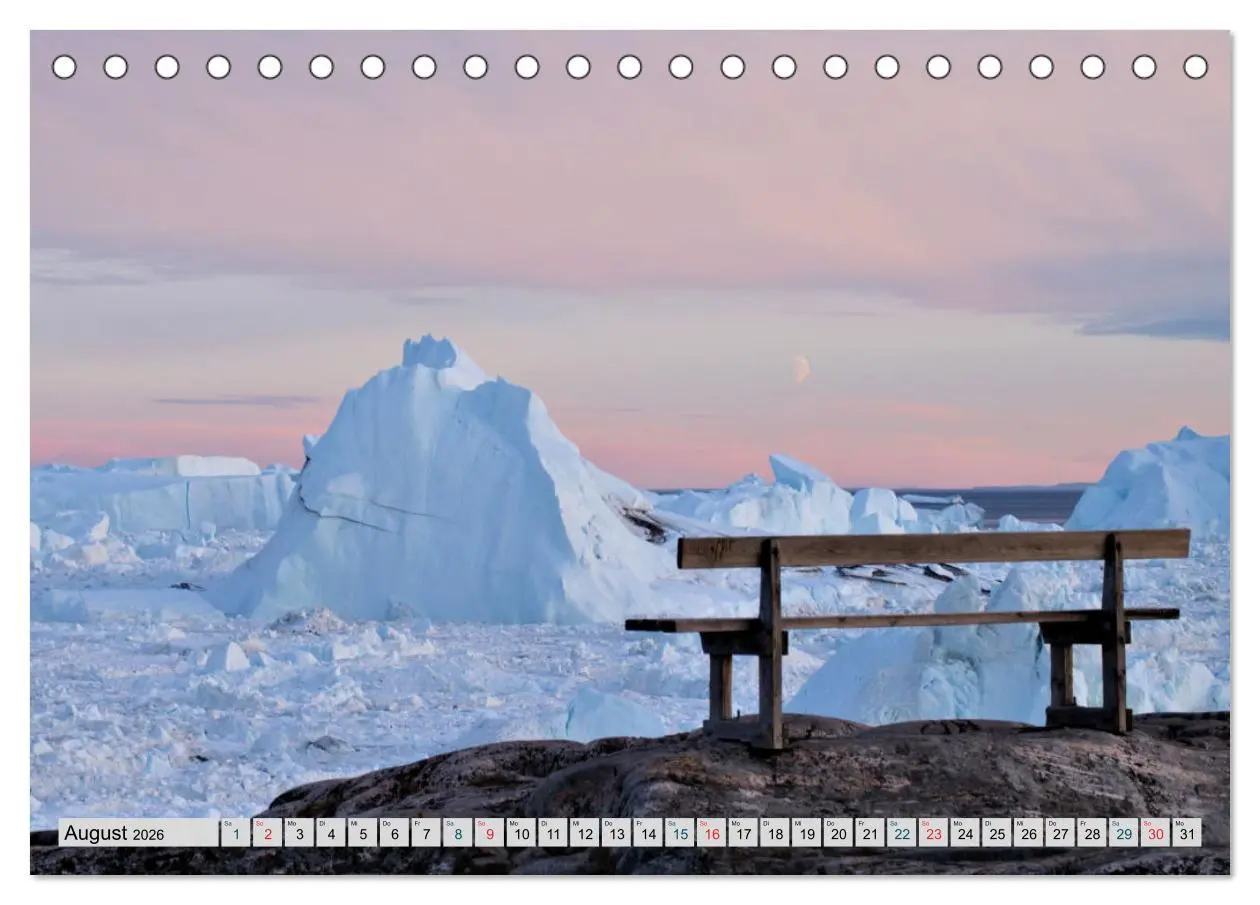The height and width of the screenshot is (905, 1260).
Task: Click the August 2026 month label
Action: tap(114, 833)
